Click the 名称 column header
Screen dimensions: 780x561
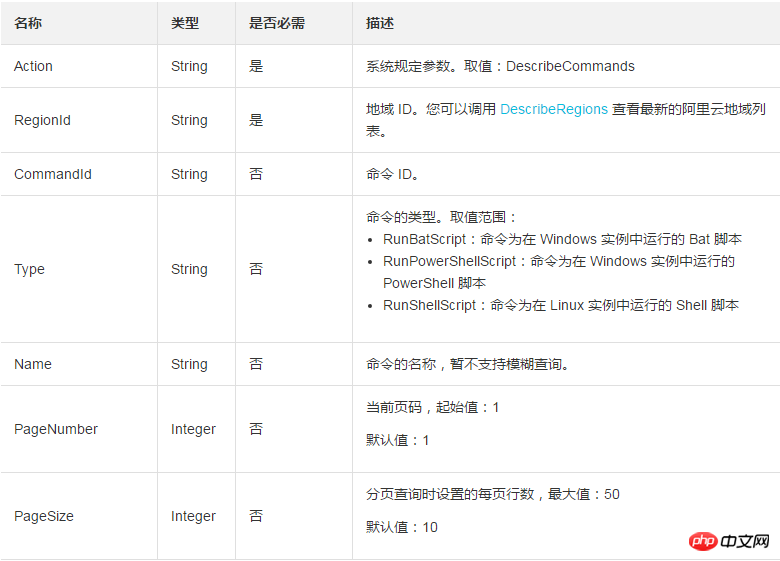point(28,23)
